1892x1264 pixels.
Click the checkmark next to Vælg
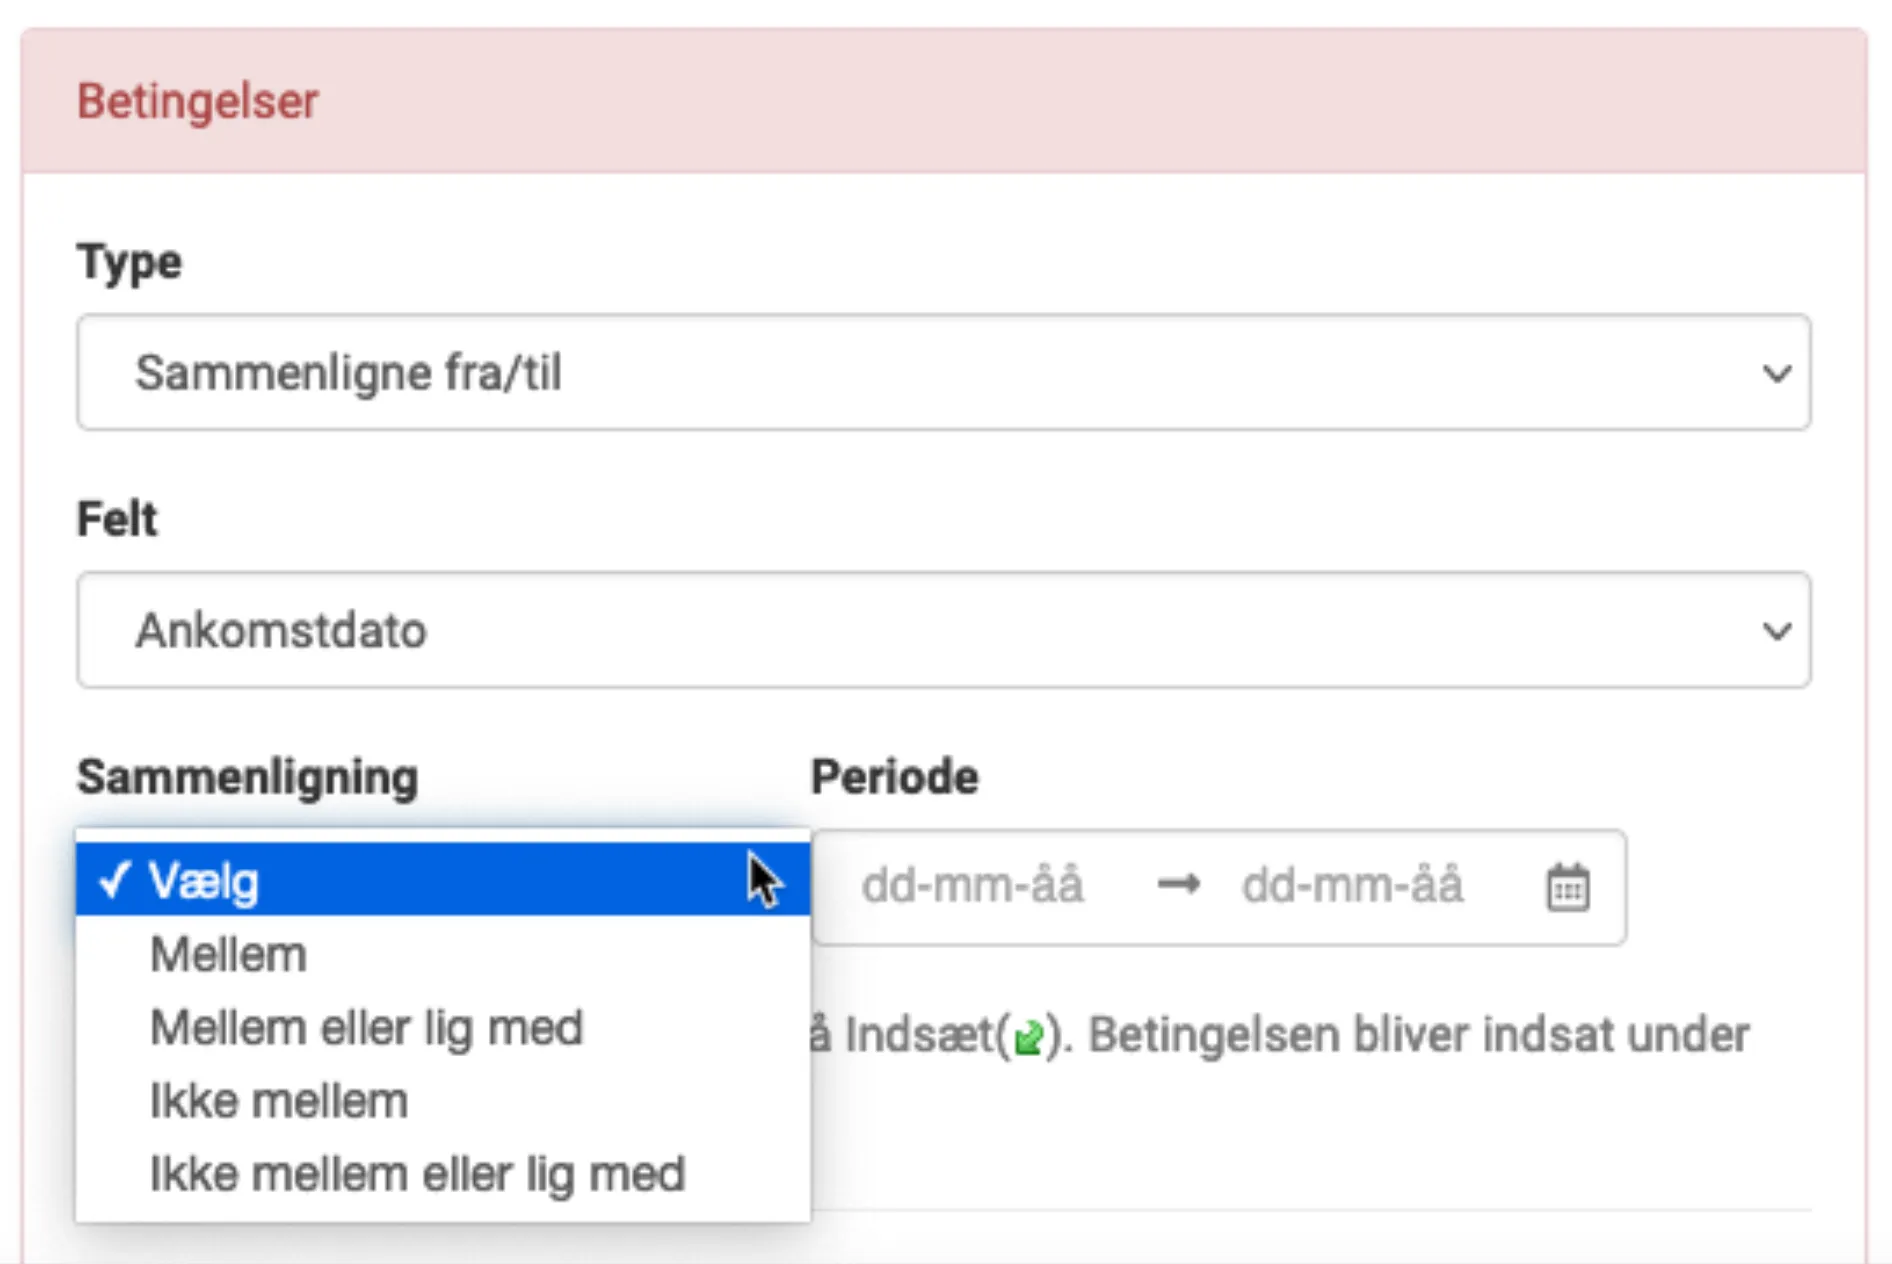coord(113,882)
